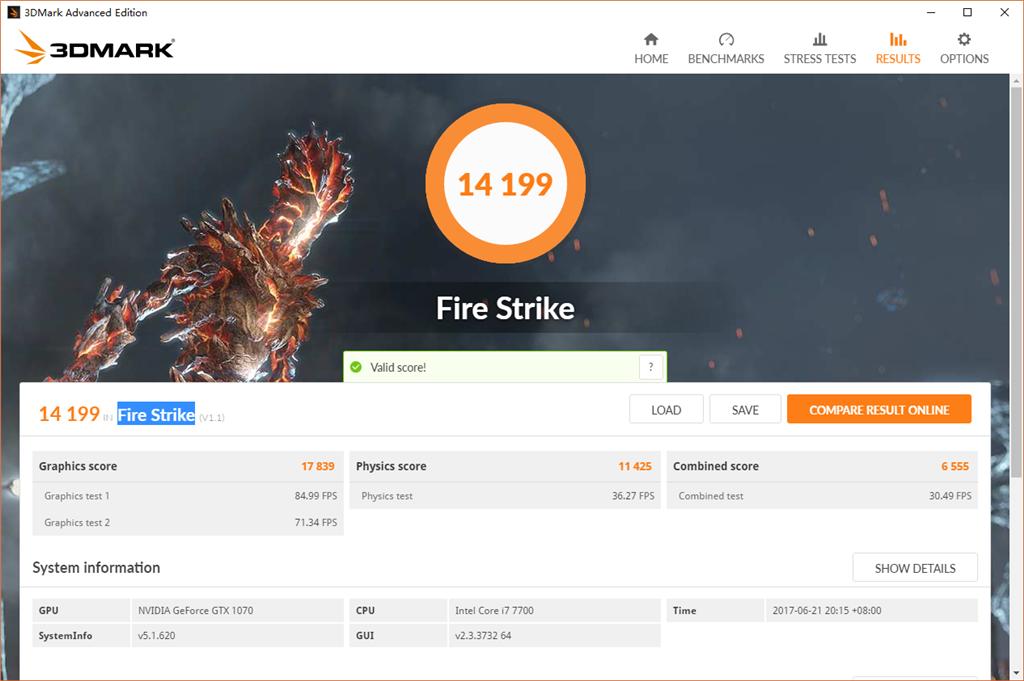
Task: Click the 3DMARK logo
Action: pos(93,46)
